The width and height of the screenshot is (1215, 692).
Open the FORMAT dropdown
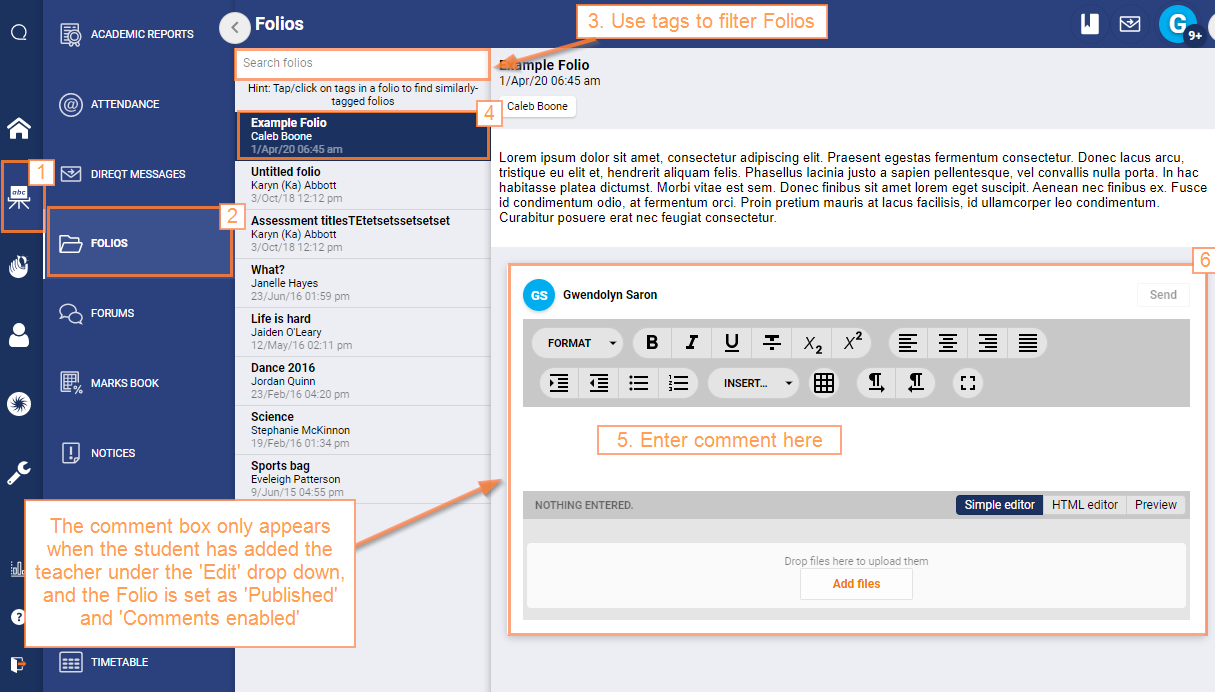point(577,342)
